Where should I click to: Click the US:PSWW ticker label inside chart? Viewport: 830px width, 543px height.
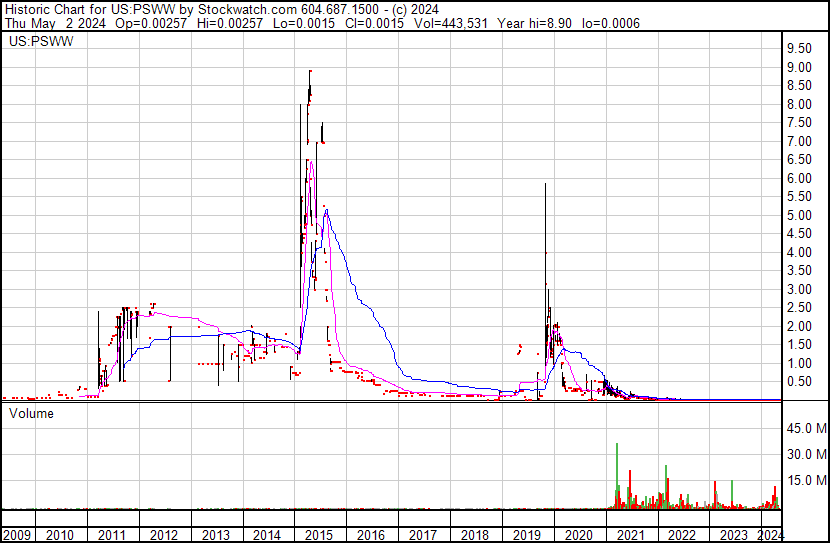35,42
